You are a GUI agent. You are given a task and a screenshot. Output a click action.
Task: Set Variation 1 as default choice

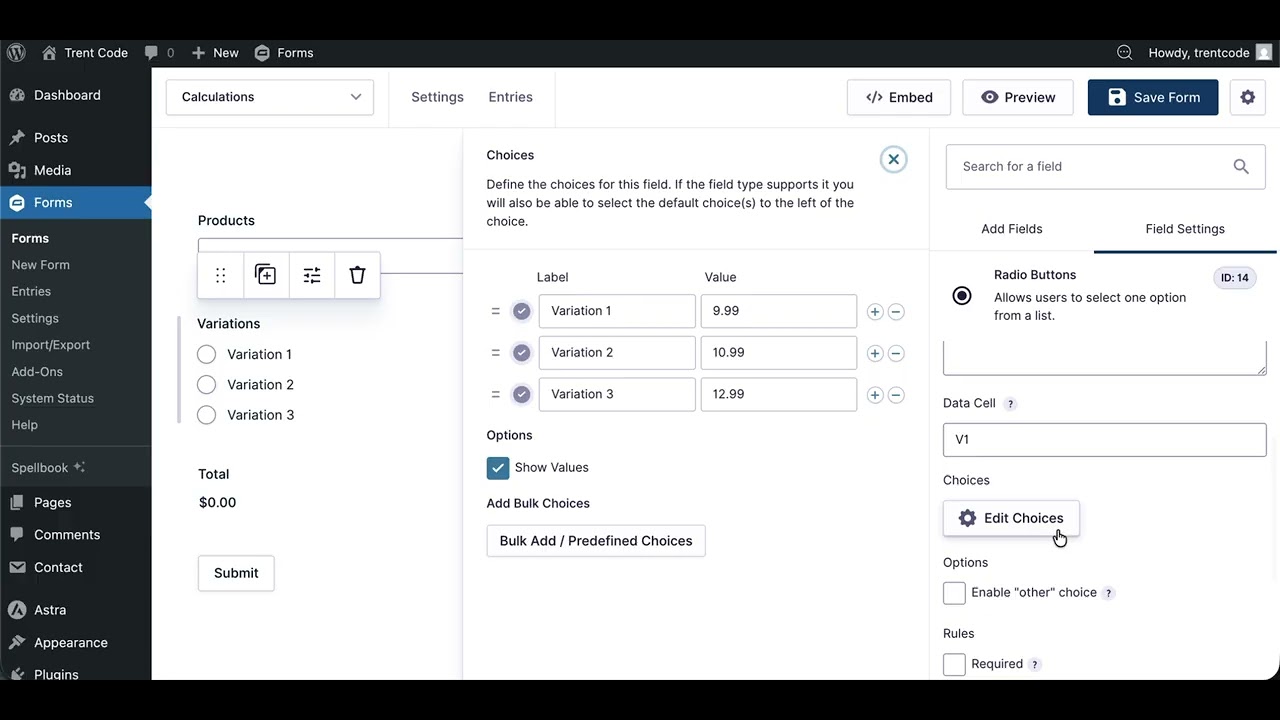coord(521,311)
